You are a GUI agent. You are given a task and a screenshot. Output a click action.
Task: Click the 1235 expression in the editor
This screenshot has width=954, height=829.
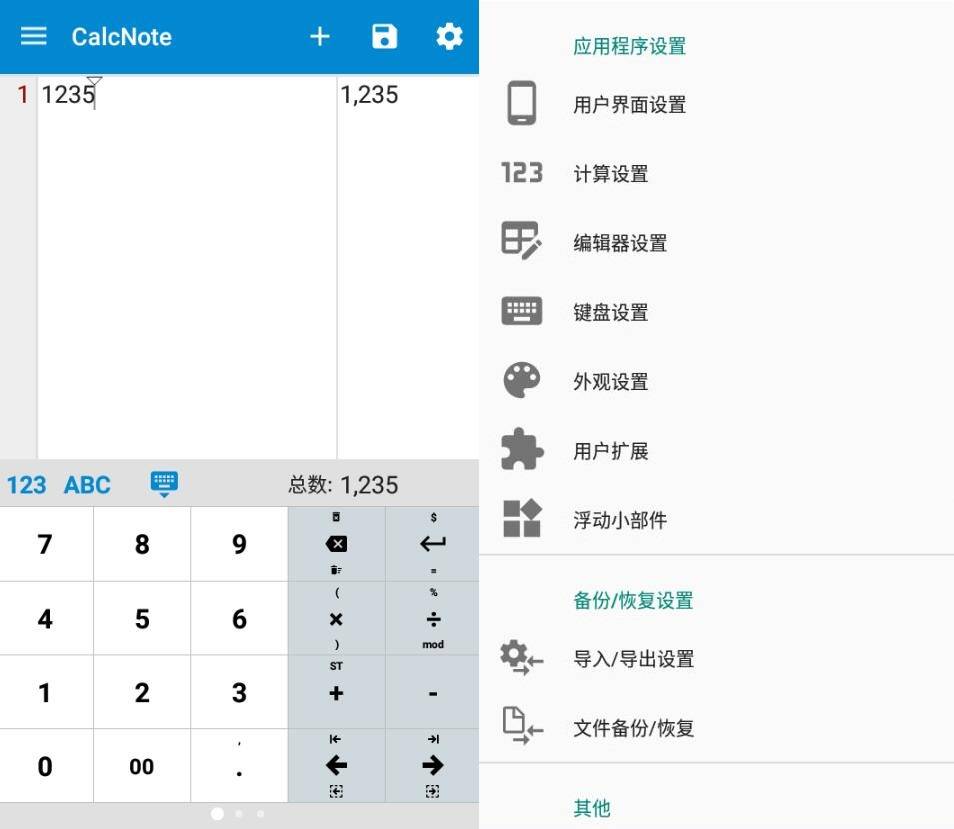point(68,94)
